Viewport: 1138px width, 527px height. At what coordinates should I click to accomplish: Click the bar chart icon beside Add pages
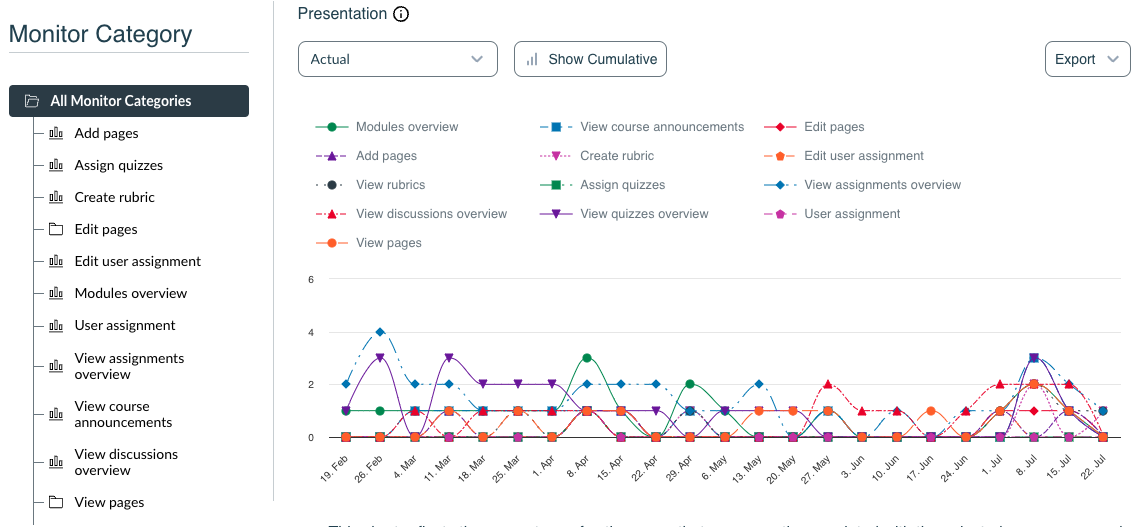point(56,133)
